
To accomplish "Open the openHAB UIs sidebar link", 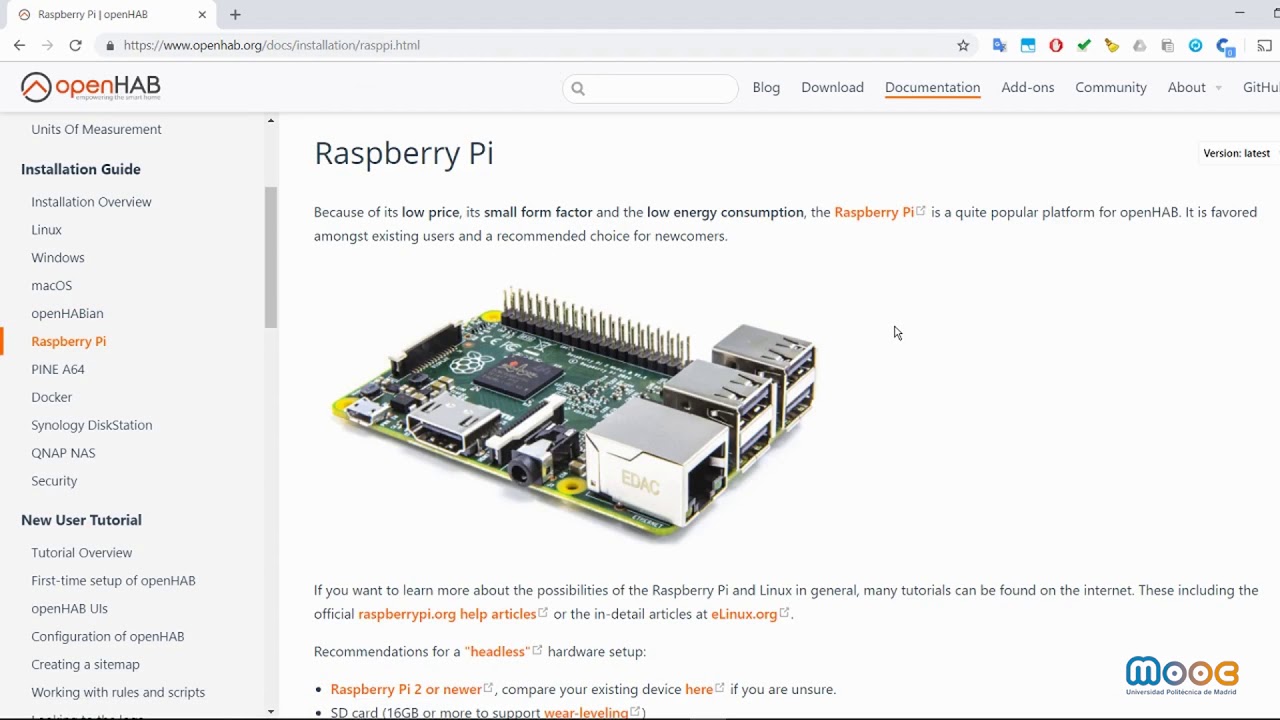I will [69, 608].
